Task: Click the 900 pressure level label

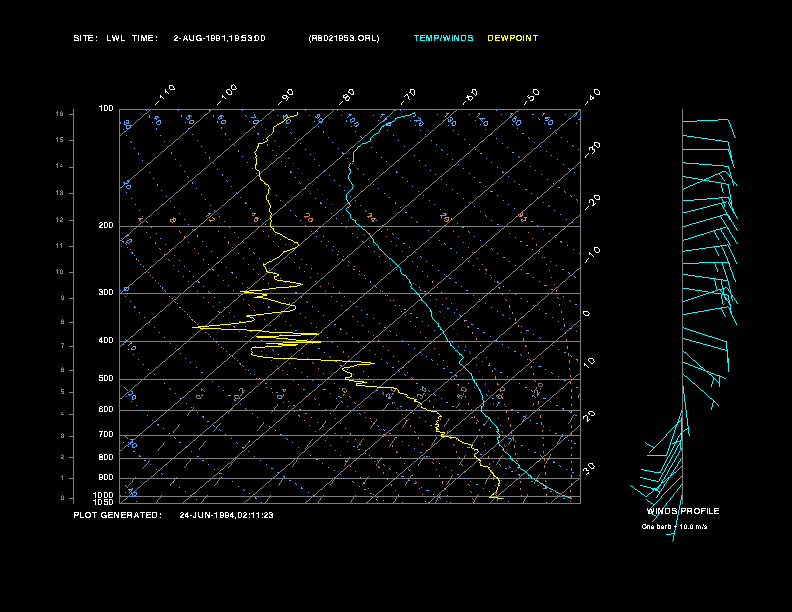Action: pos(106,477)
